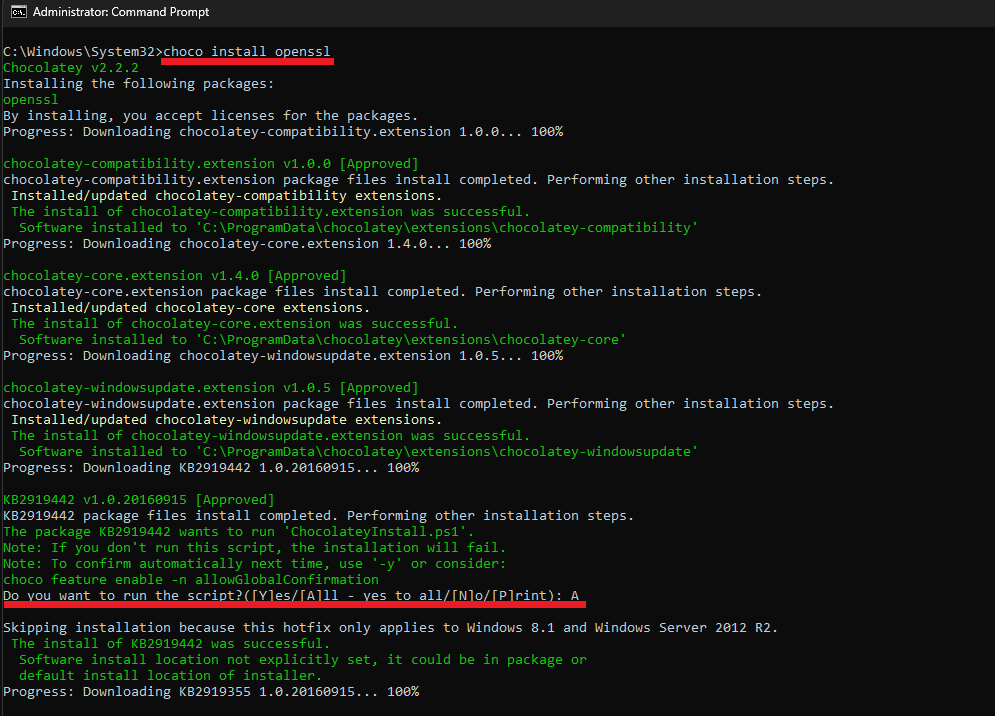
Task: Click the 'Do you want to run the script?' prompt
Action: click(291, 595)
